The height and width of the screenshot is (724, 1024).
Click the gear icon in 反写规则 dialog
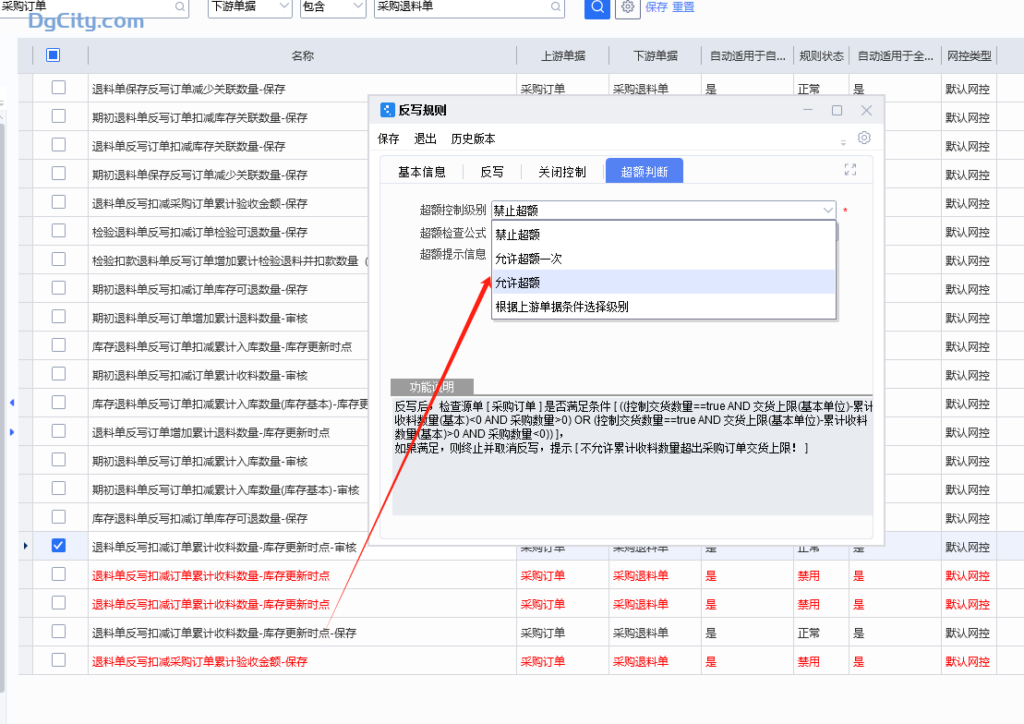864,138
